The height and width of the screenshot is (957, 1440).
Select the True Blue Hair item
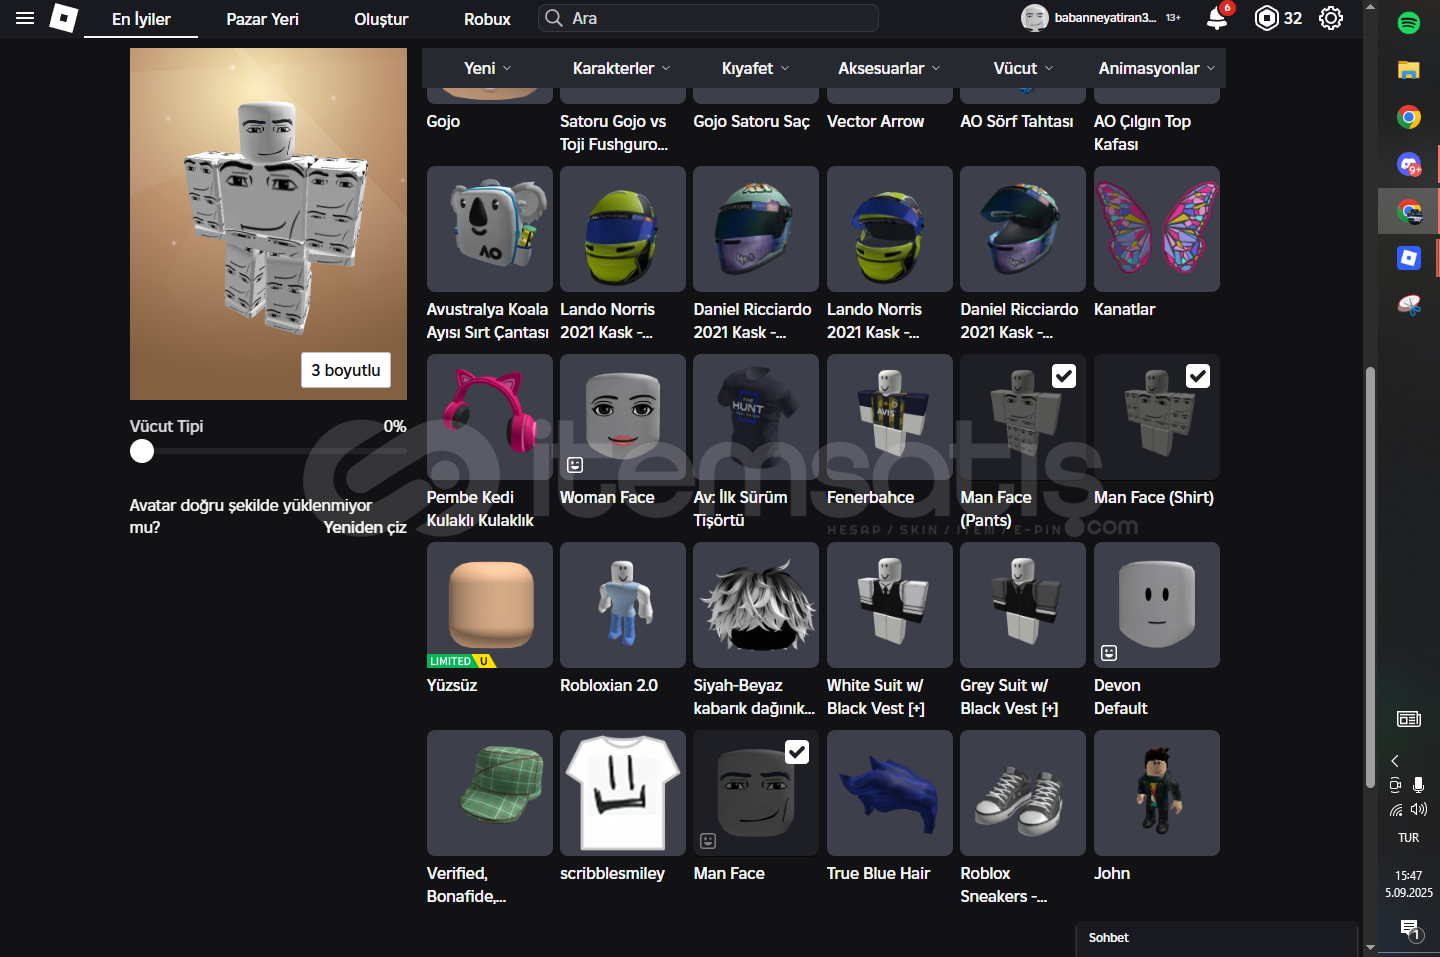click(x=890, y=793)
